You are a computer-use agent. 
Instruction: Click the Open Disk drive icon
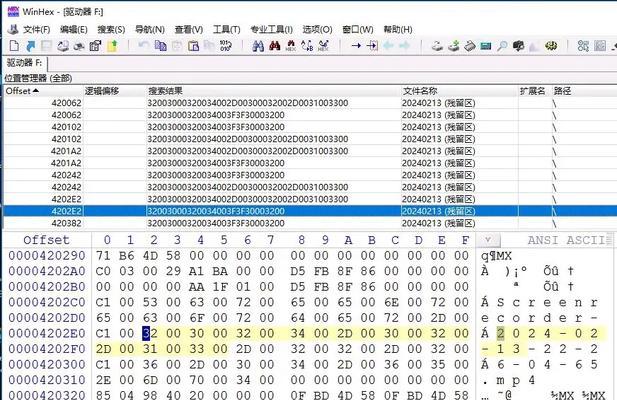point(437,46)
